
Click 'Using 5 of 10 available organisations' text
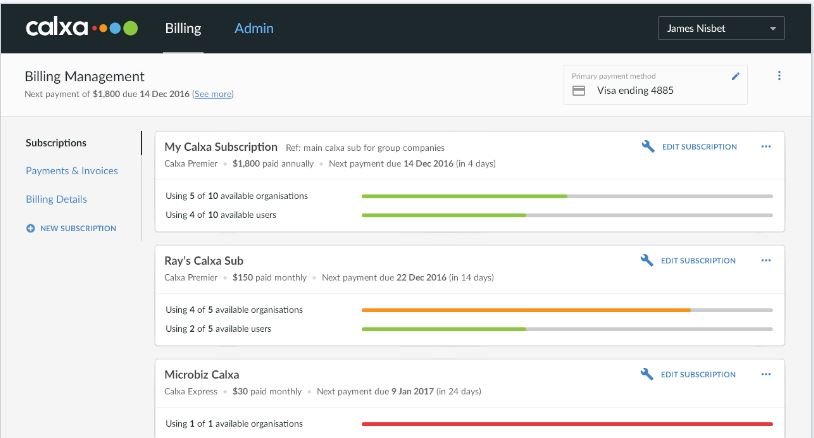point(236,196)
